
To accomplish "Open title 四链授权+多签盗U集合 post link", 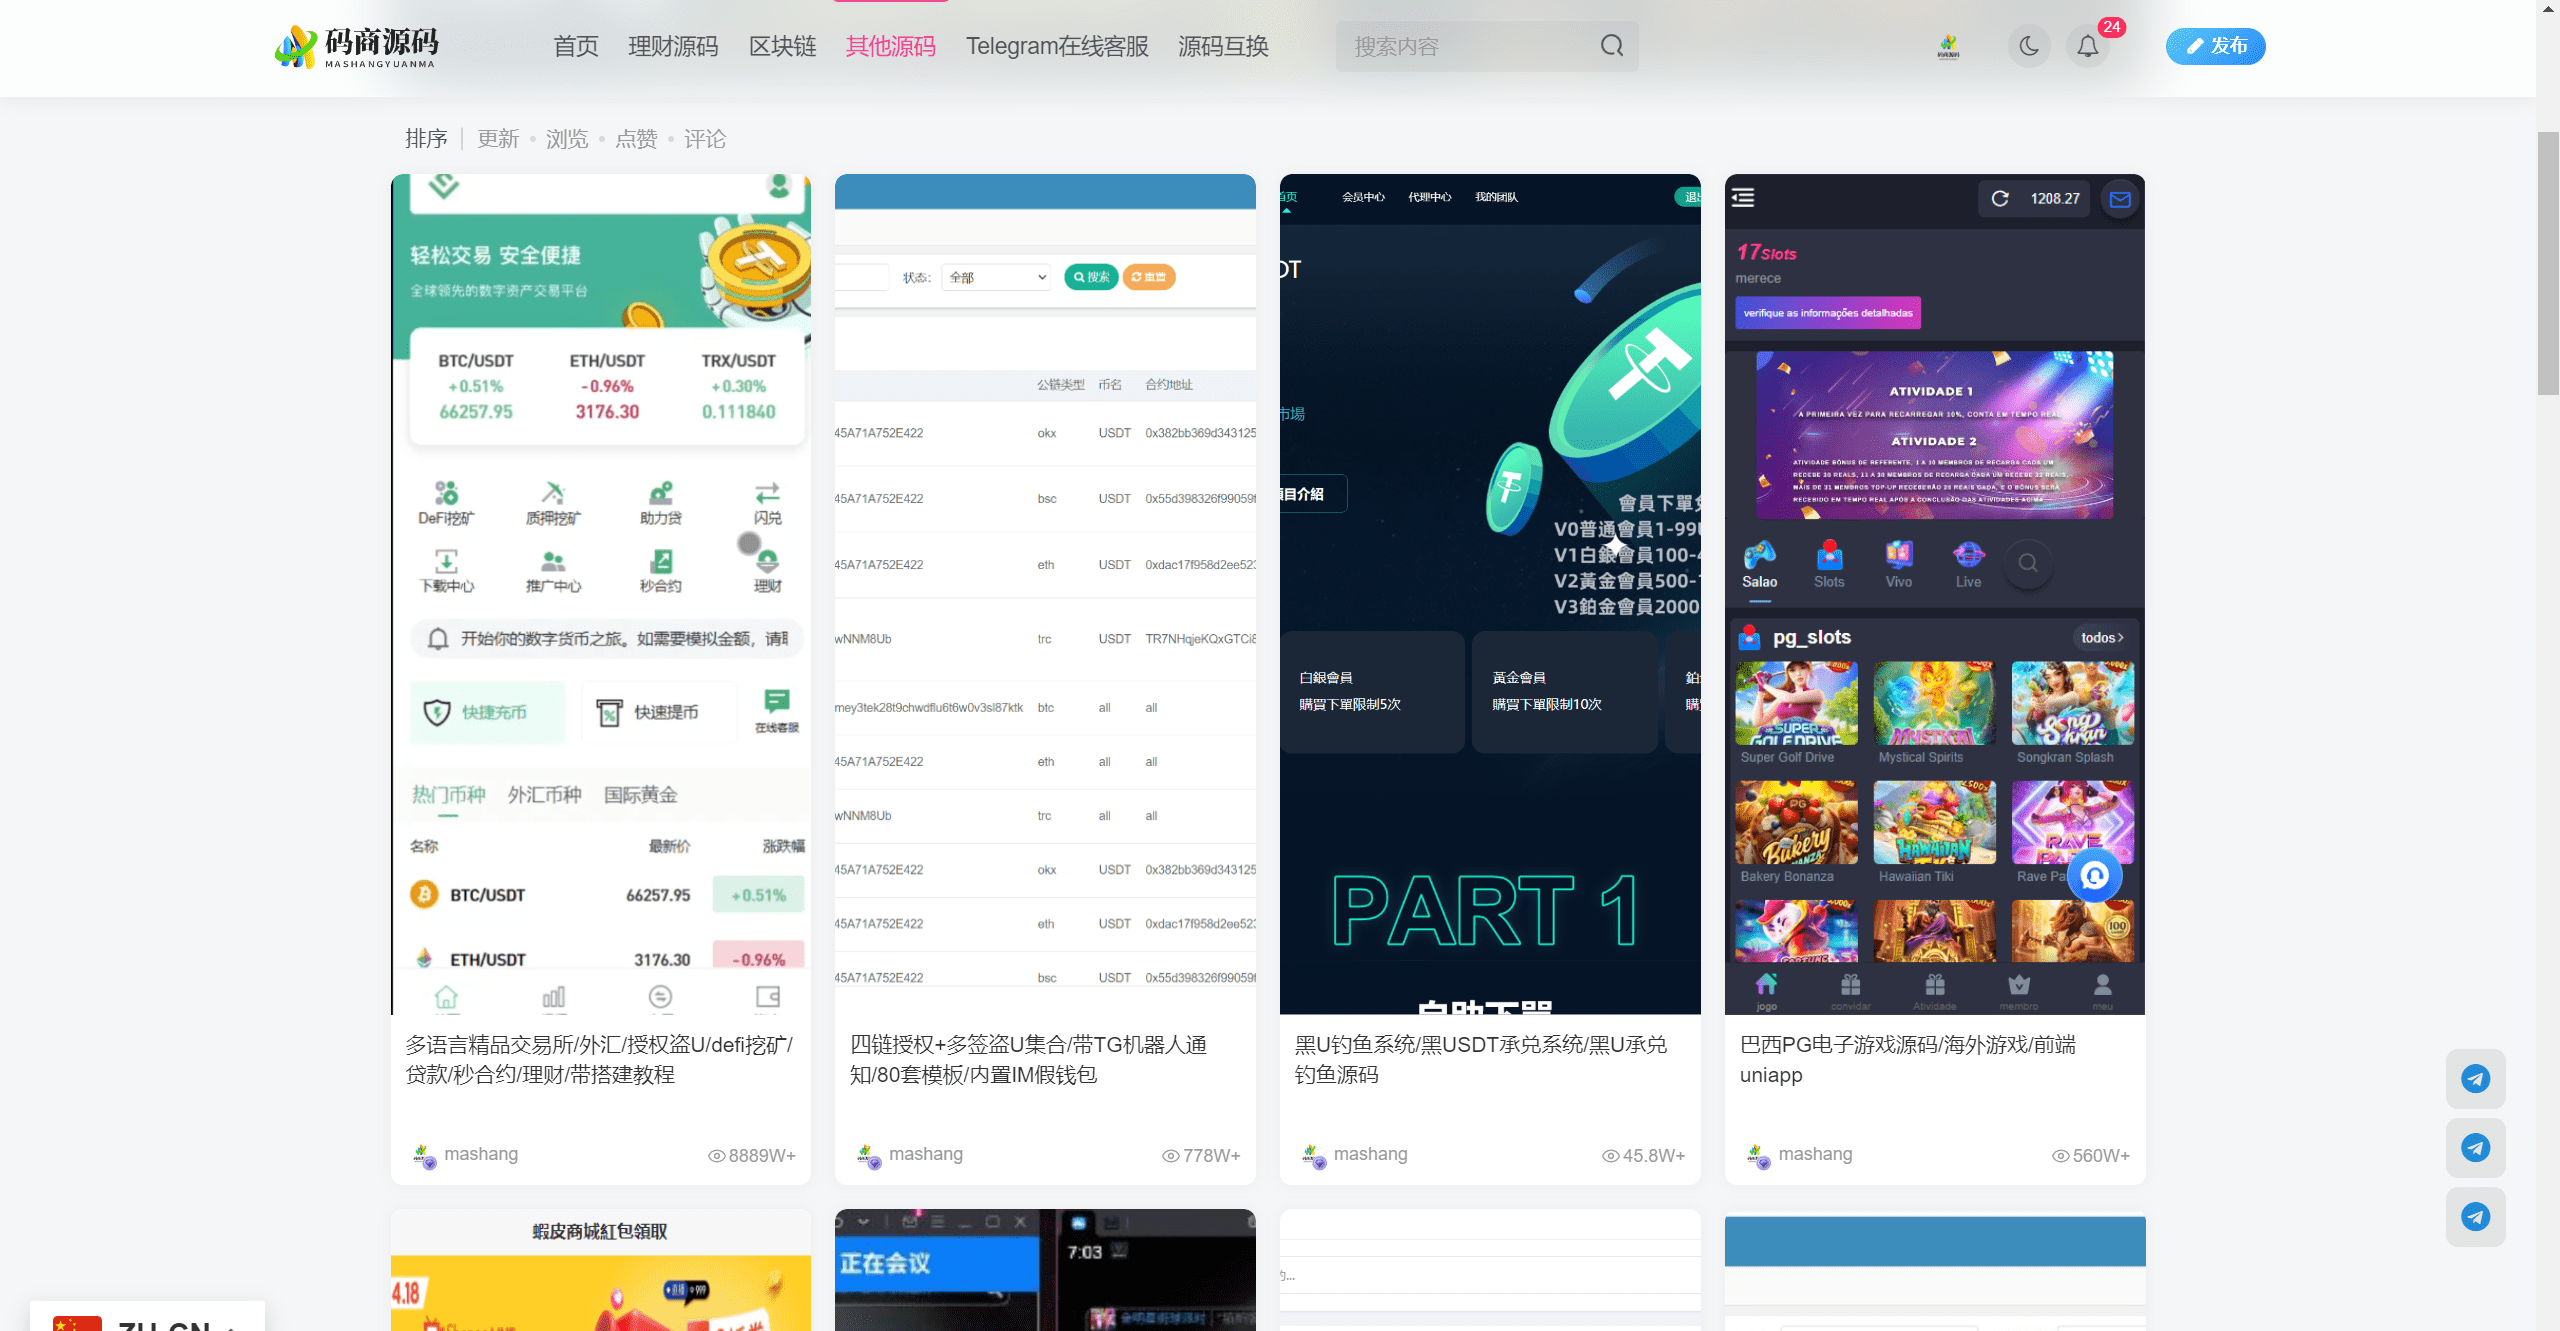I will (1028, 1059).
